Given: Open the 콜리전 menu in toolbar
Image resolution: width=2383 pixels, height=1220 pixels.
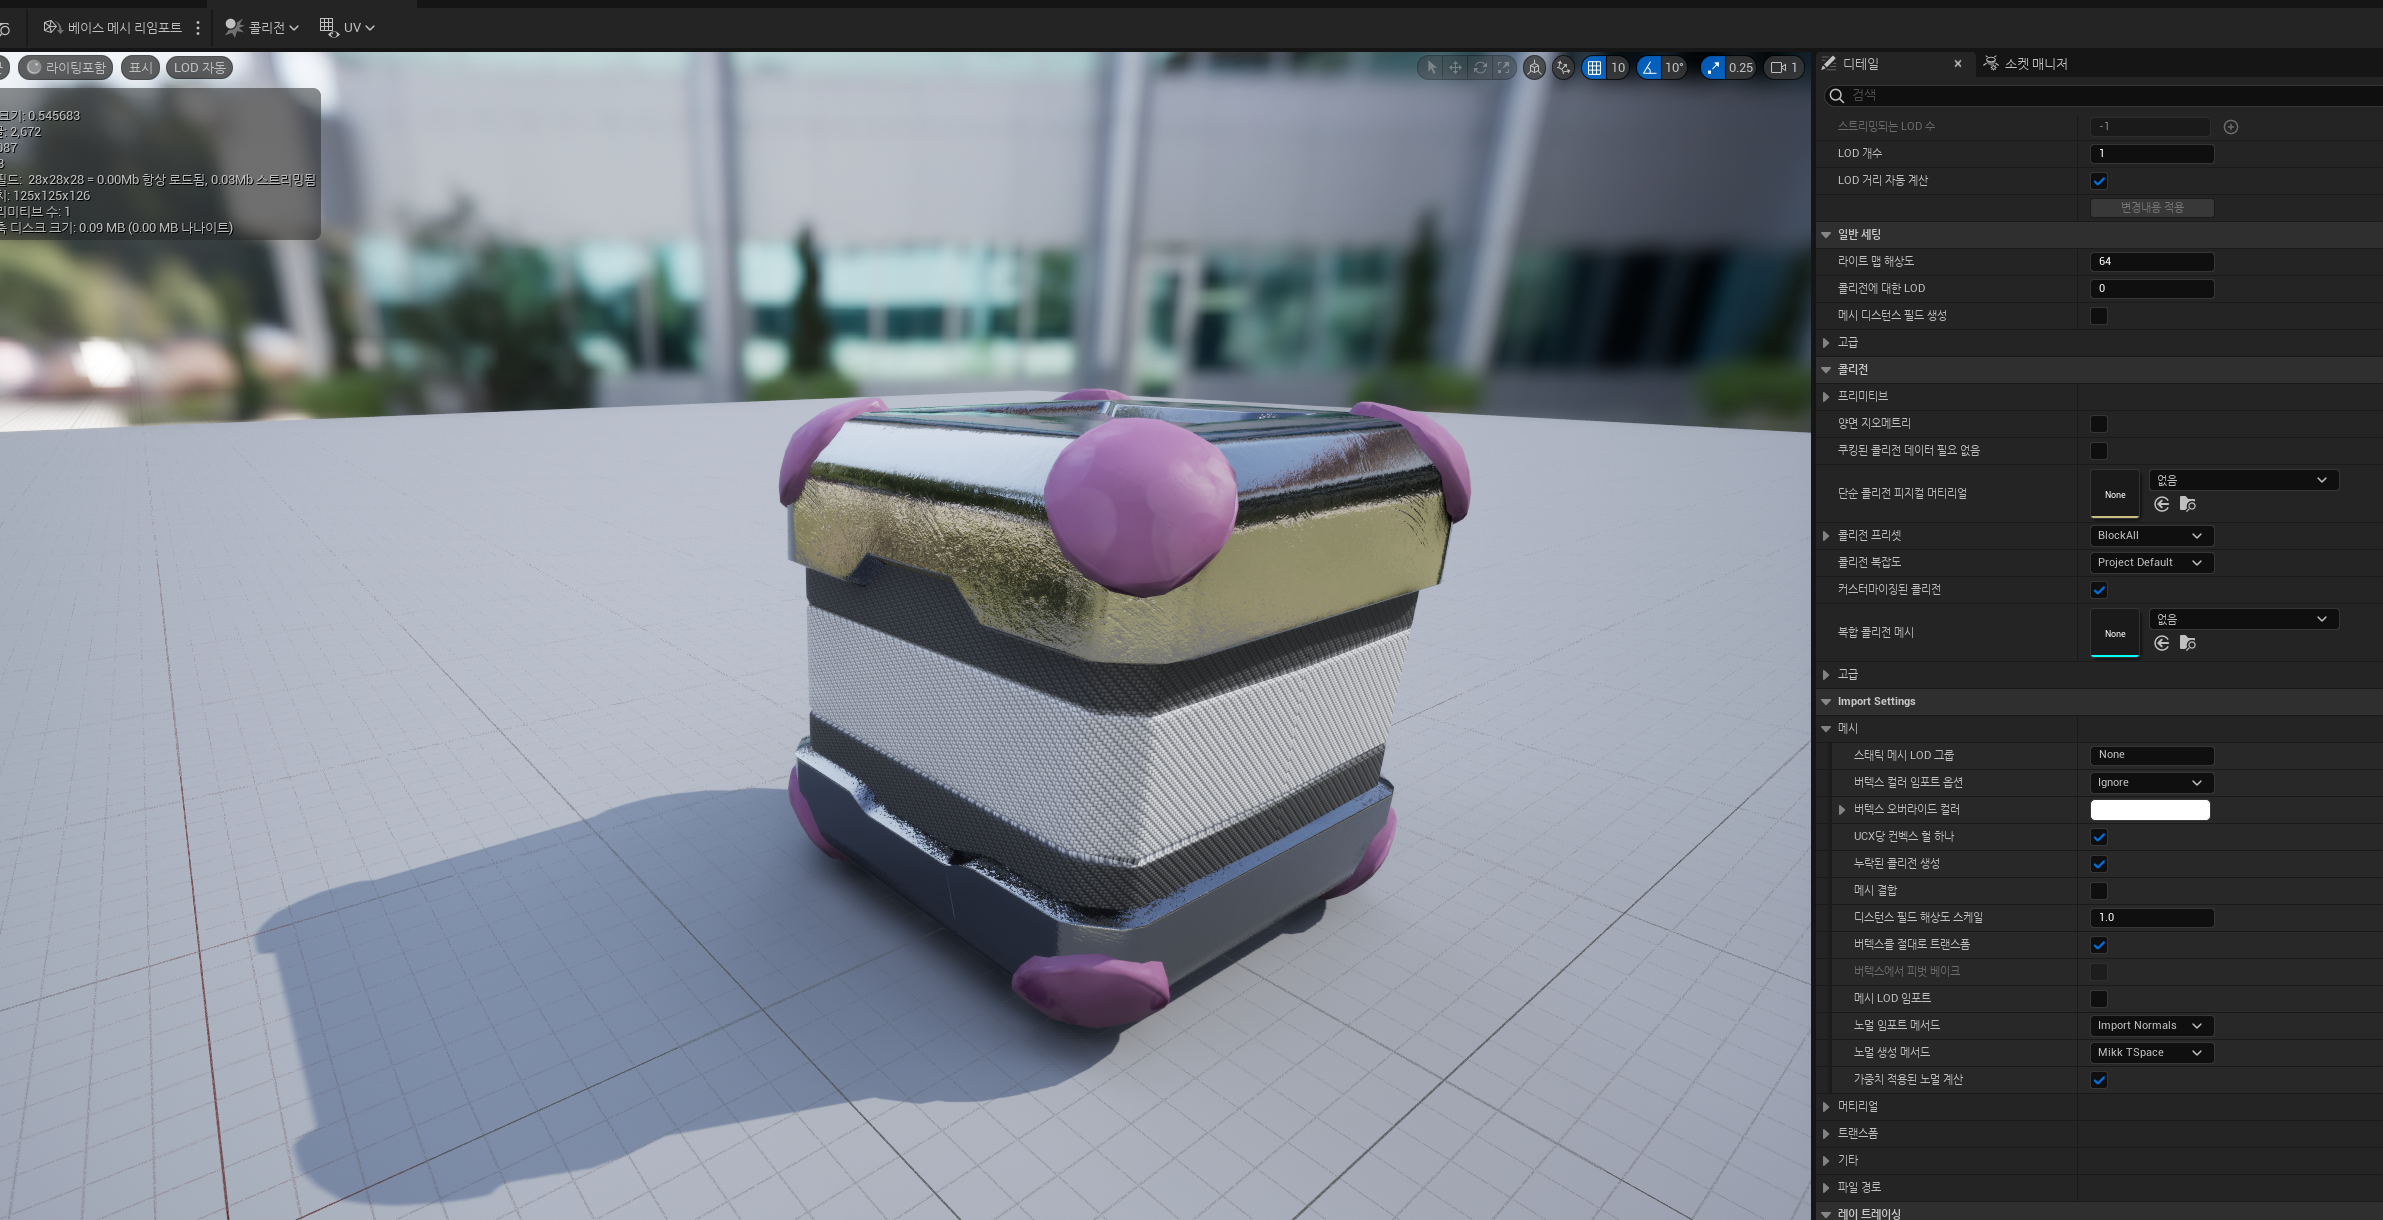Looking at the screenshot, I should point(262,28).
